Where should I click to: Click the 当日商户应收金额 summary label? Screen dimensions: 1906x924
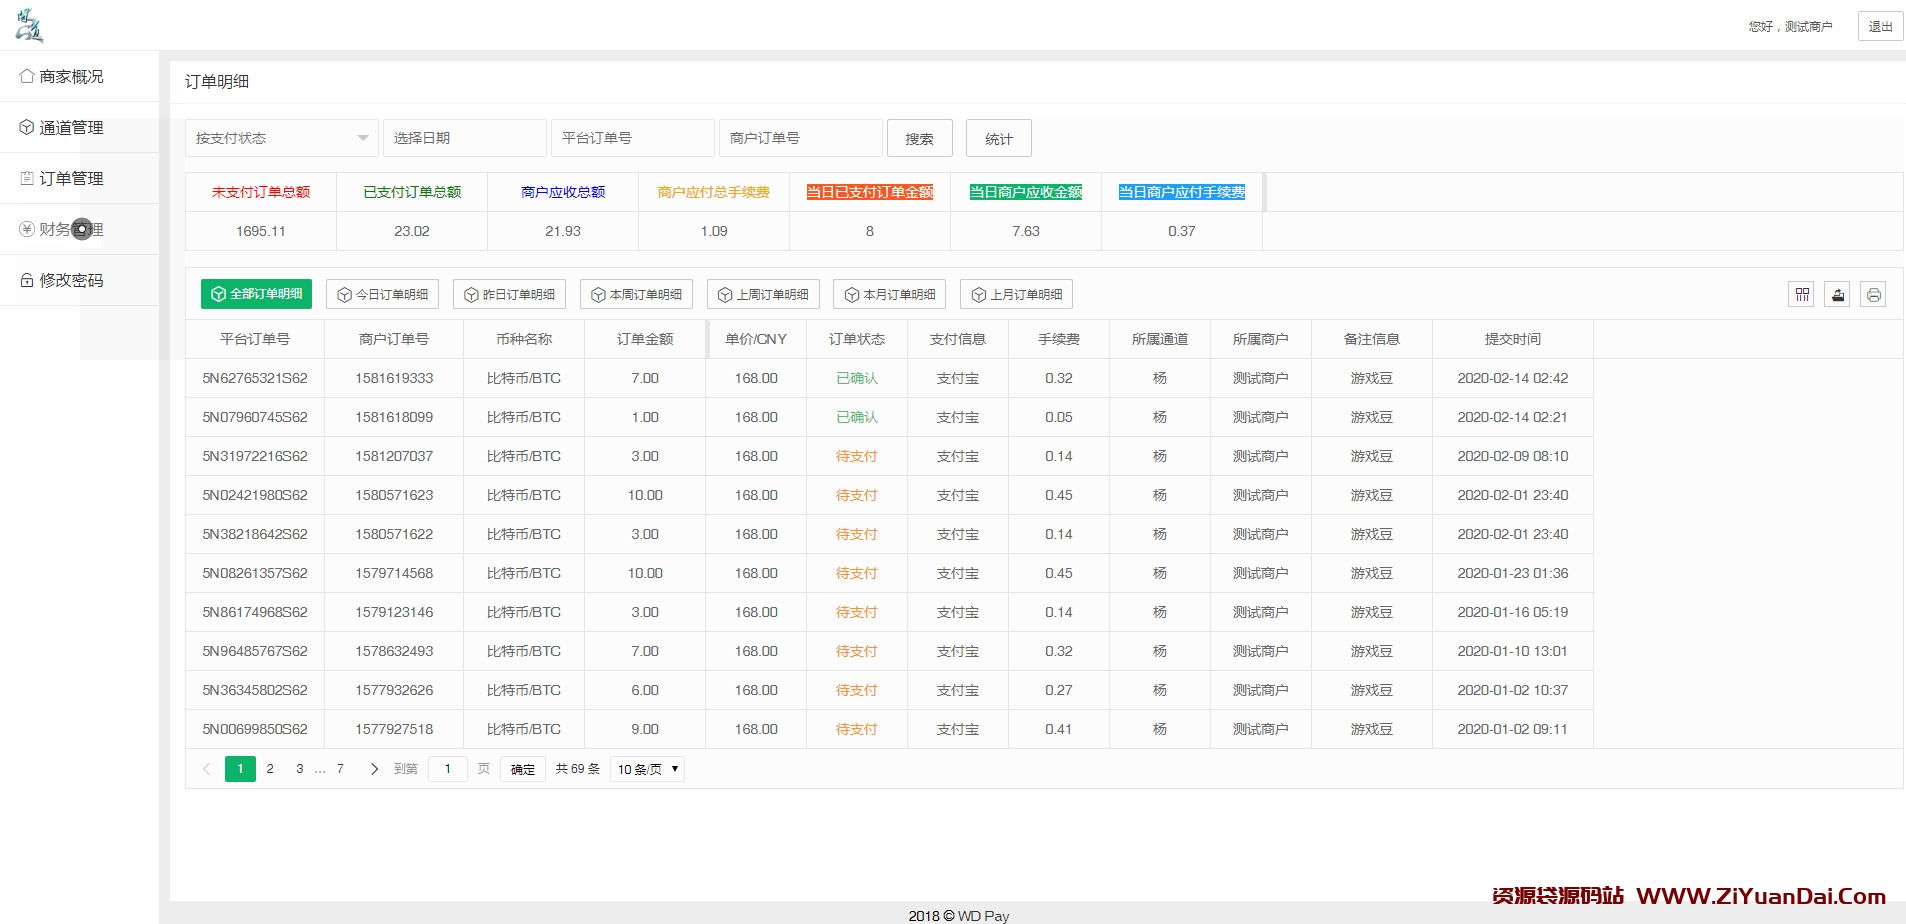point(1026,192)
